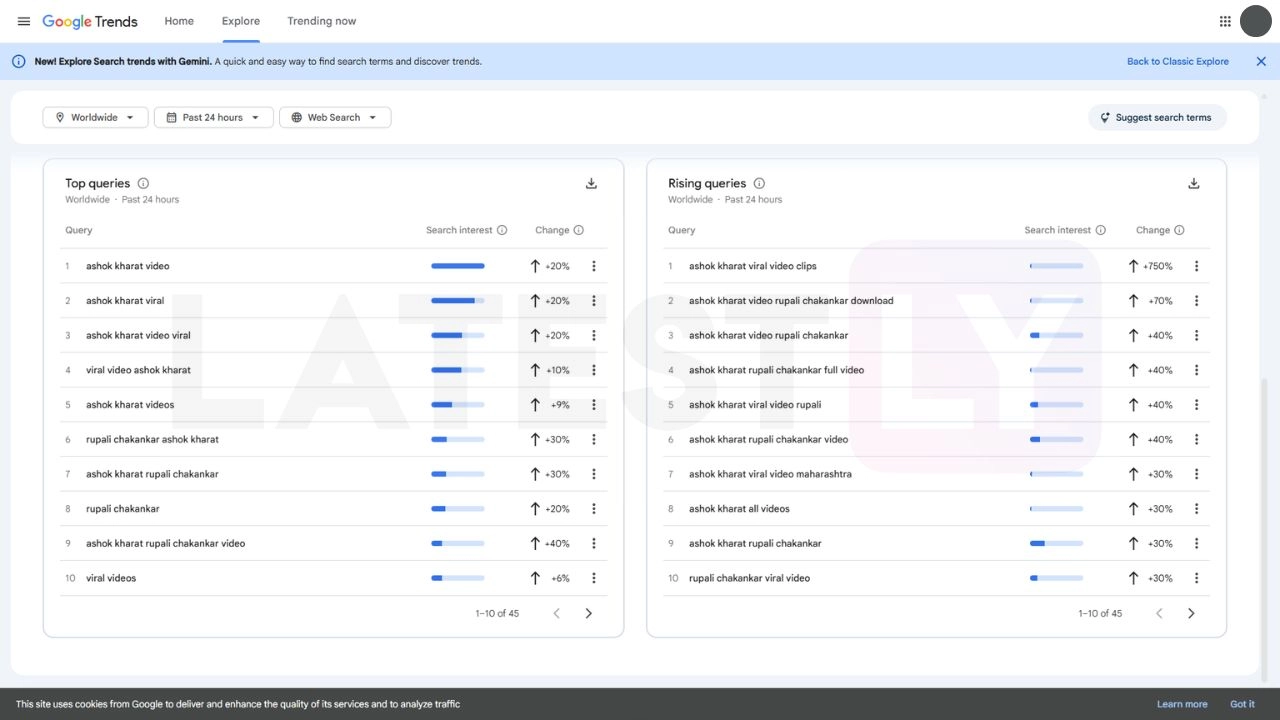Open options menu for 'ashok kharat video'

[593, 266]
